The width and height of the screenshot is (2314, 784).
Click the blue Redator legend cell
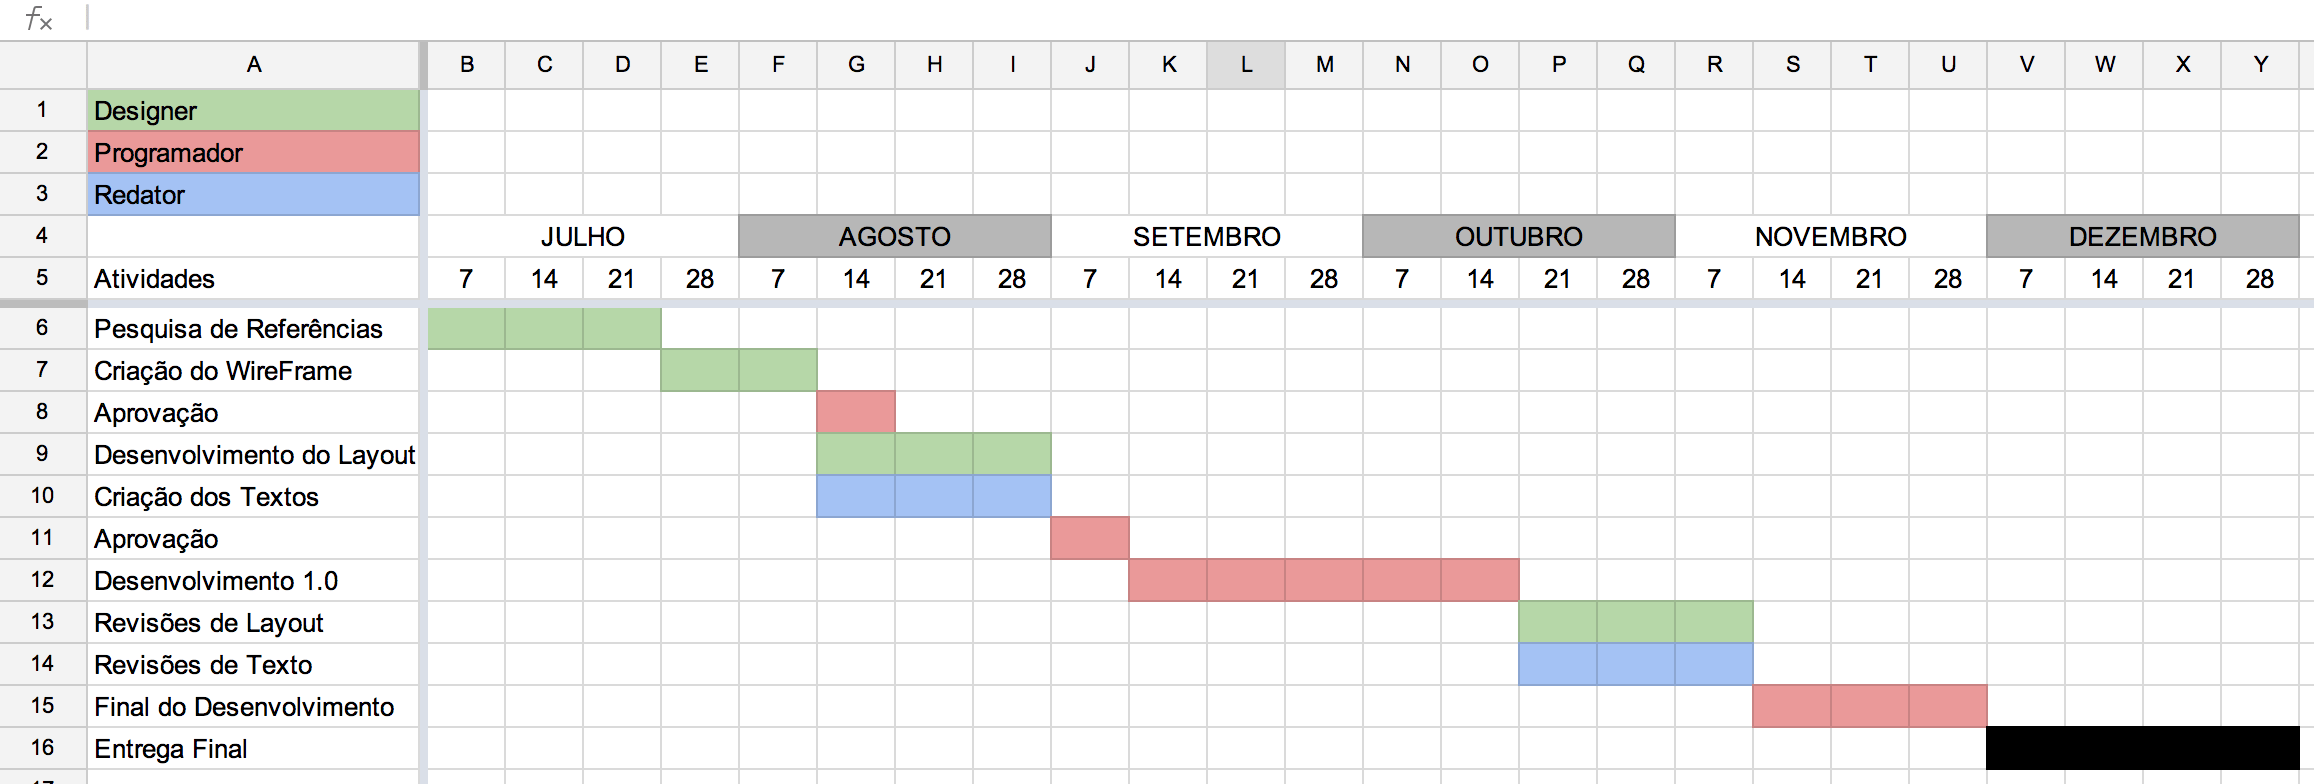253,195
